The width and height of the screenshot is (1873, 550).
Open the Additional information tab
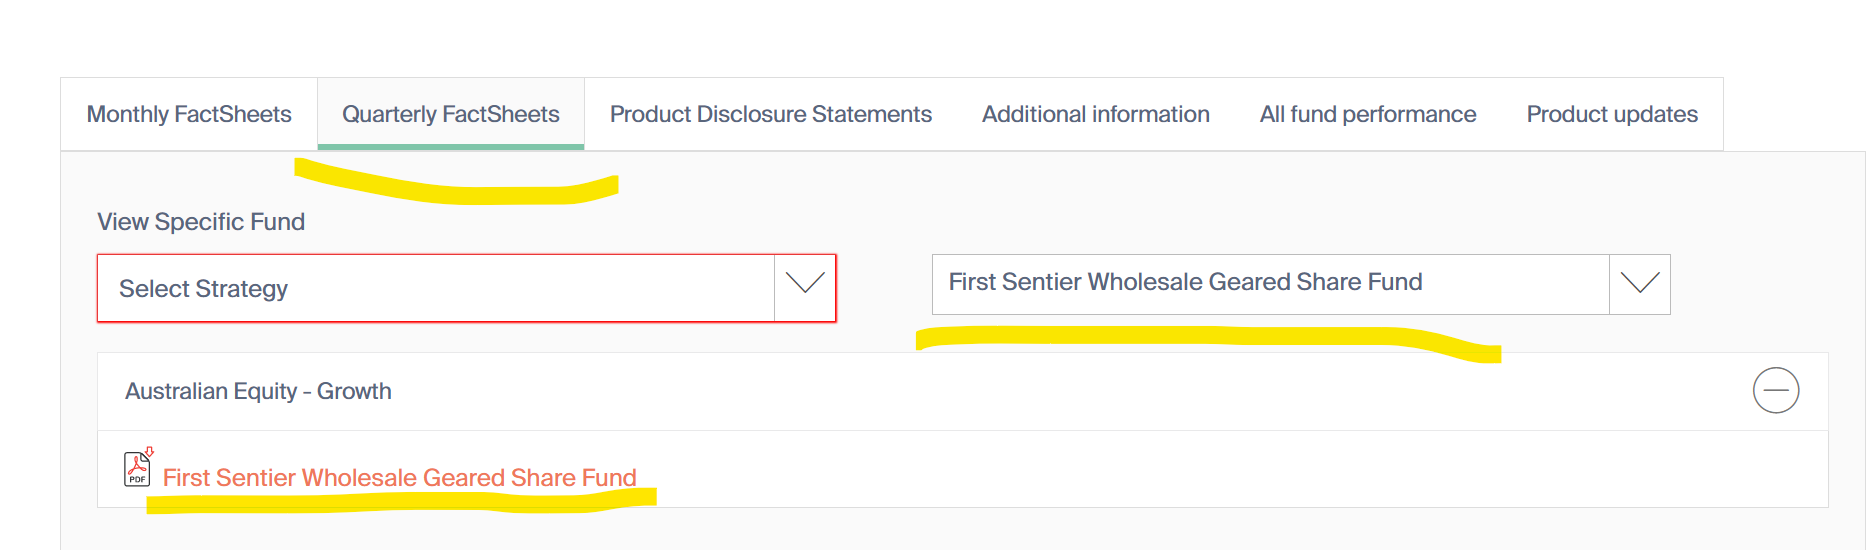[1095, 114]
